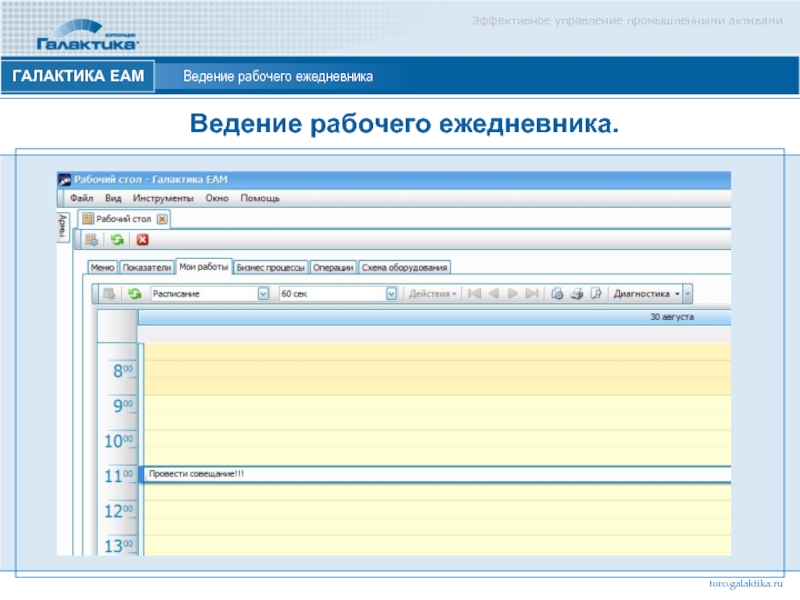Switch to the Показатели tab
Screen dimensions: 800x600
(147, 267)
